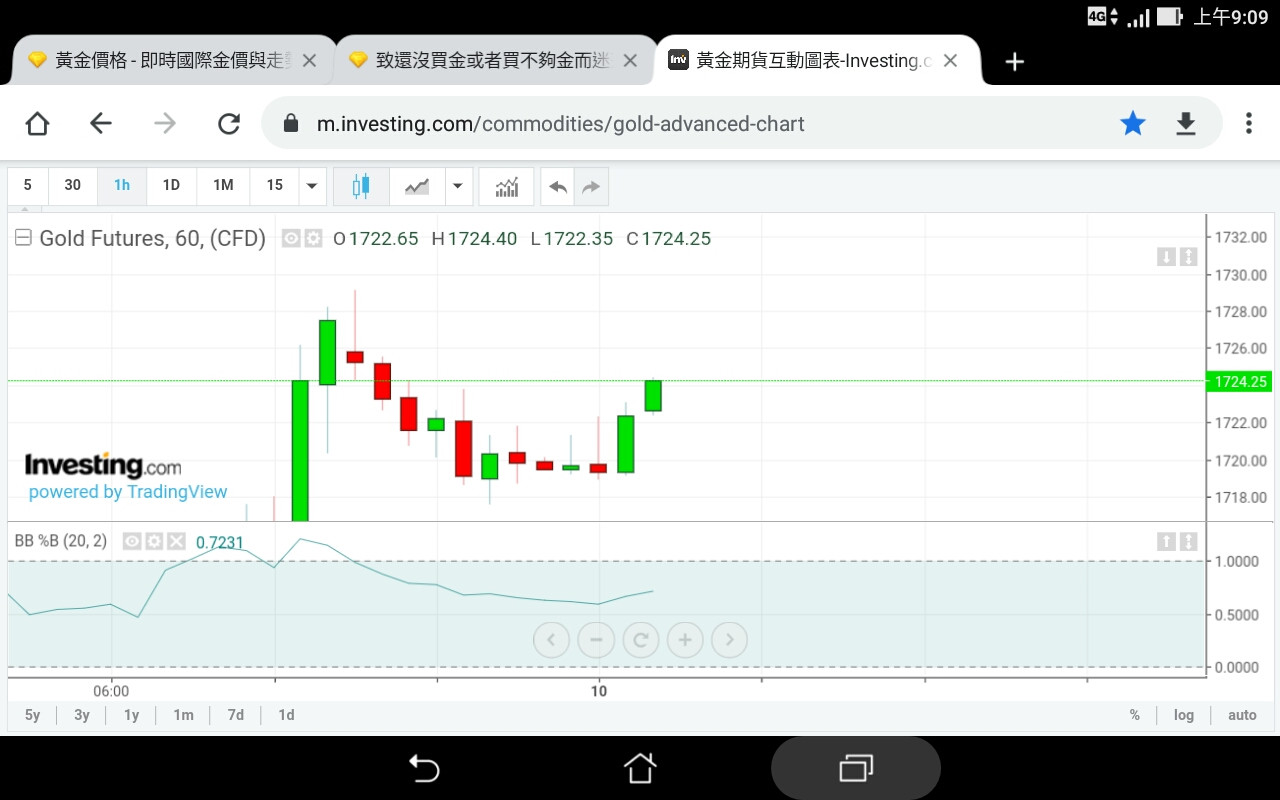Show the 7d date range
Viewport: 1280px width, 800px height.
click(x=236, y=715)
